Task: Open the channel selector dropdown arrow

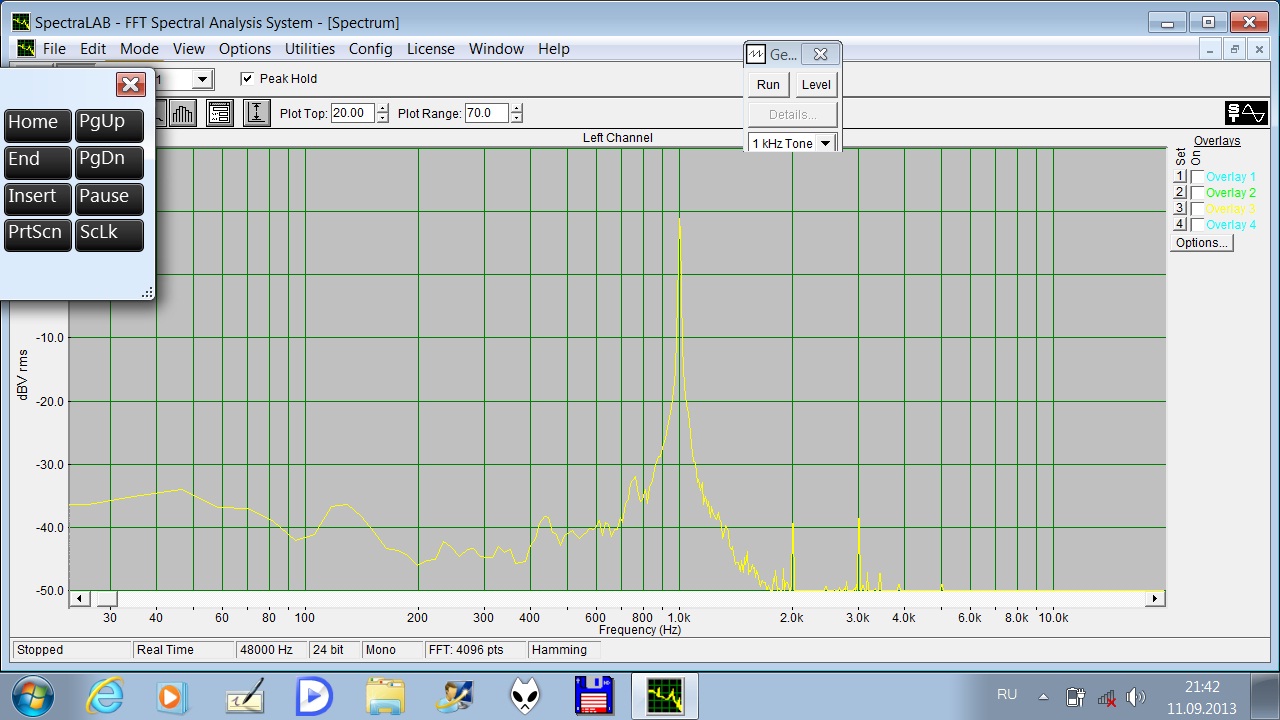Action: click(x=202, y=79)
